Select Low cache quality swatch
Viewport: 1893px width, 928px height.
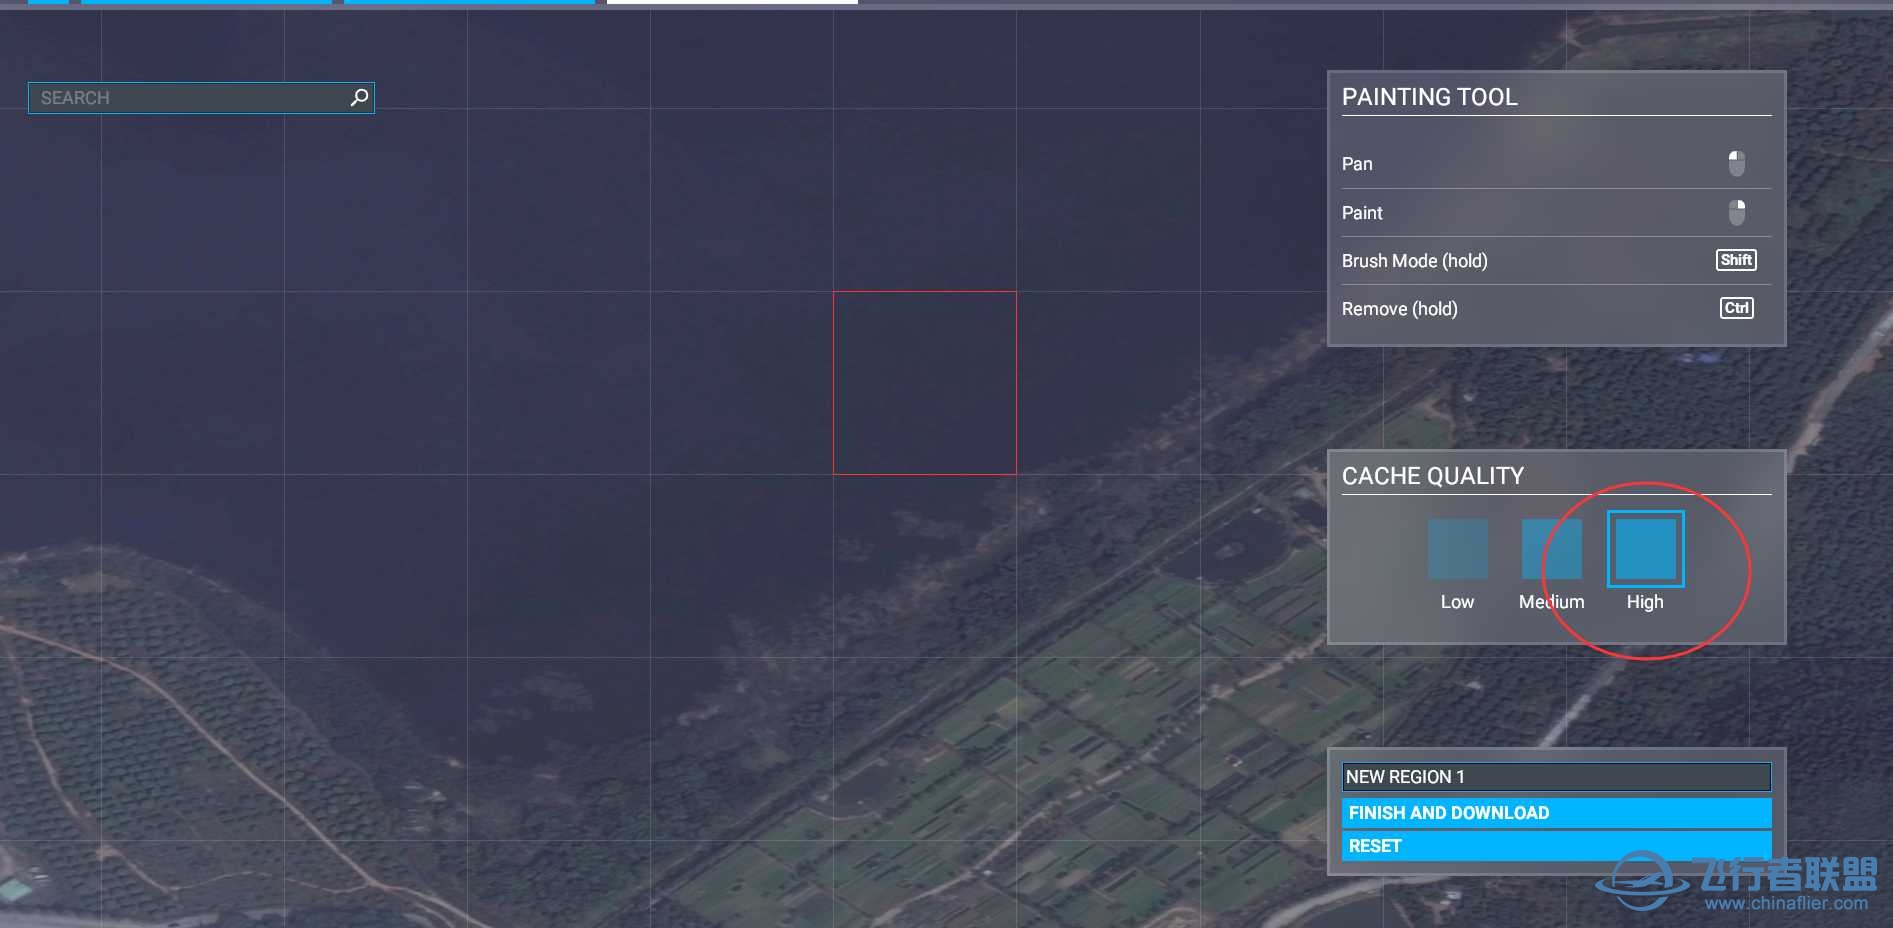click(x=1457, y=549)
